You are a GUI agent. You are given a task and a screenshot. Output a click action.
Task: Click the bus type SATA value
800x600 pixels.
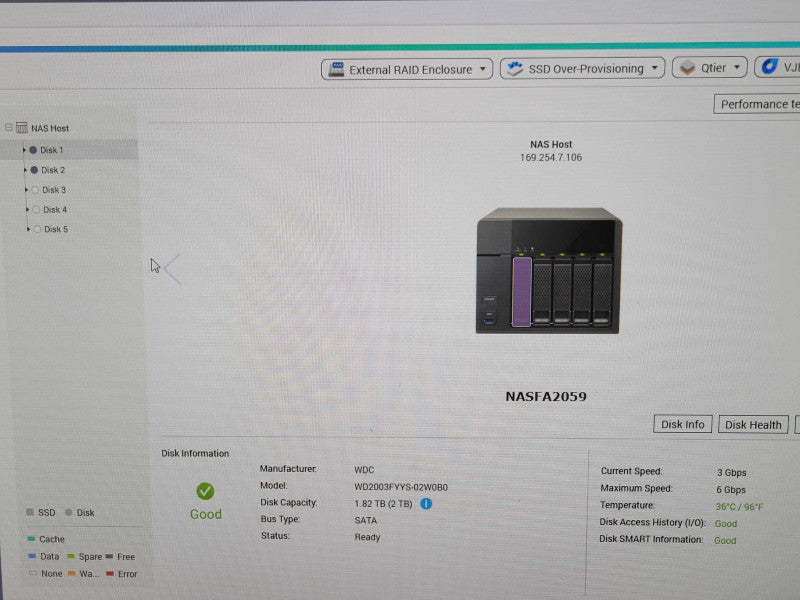pos(366,520)
